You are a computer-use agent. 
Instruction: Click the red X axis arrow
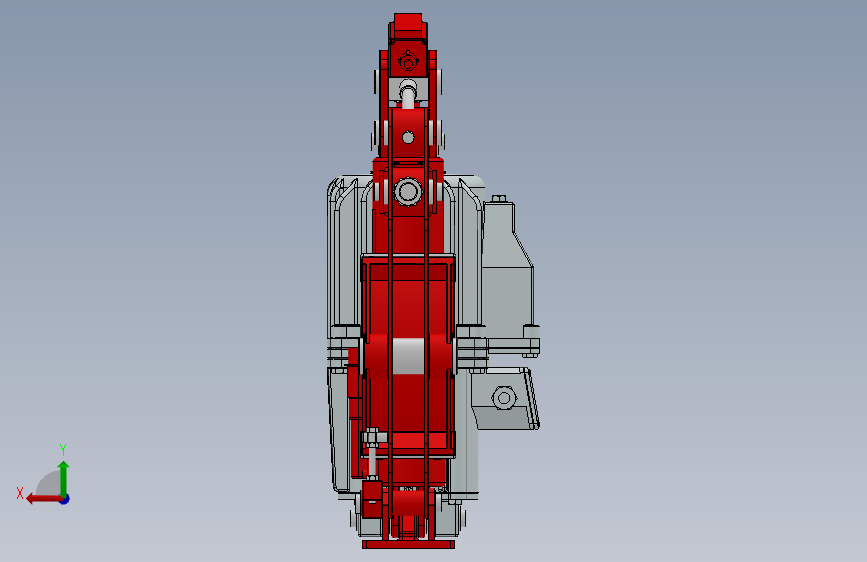[43, 499]
